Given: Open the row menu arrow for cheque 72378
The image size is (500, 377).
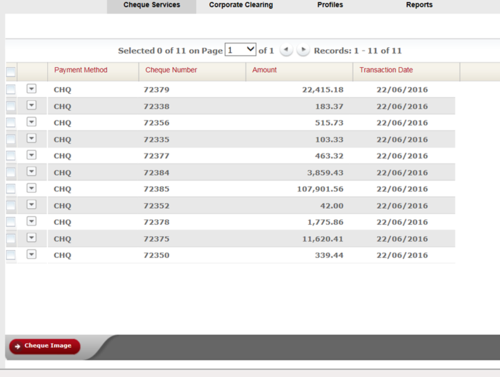Looking at the screenshot, I should click(31, 221).
